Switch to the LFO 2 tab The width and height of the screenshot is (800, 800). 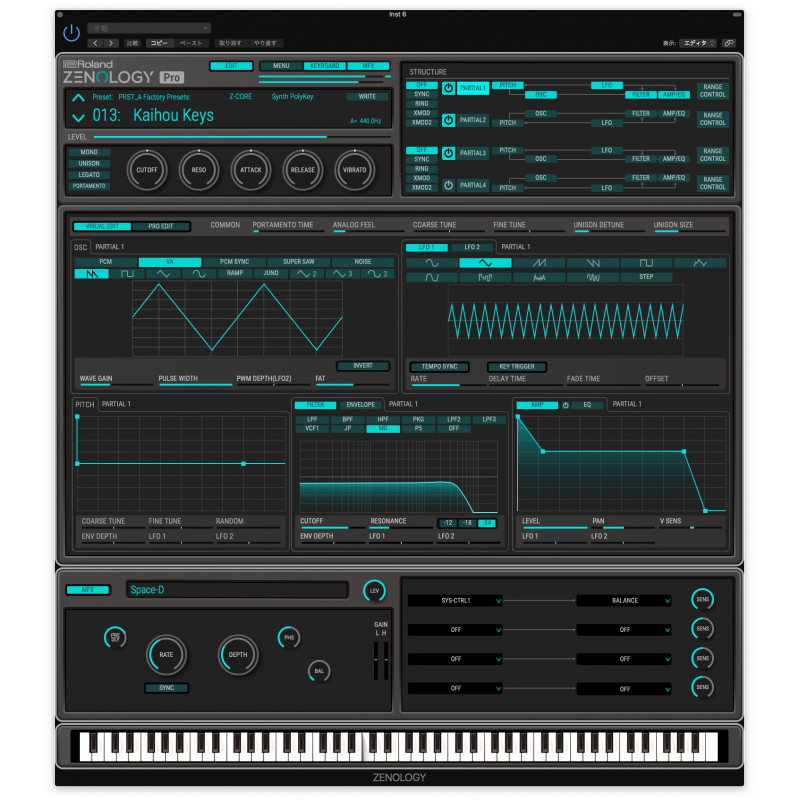tap(472, 247)
